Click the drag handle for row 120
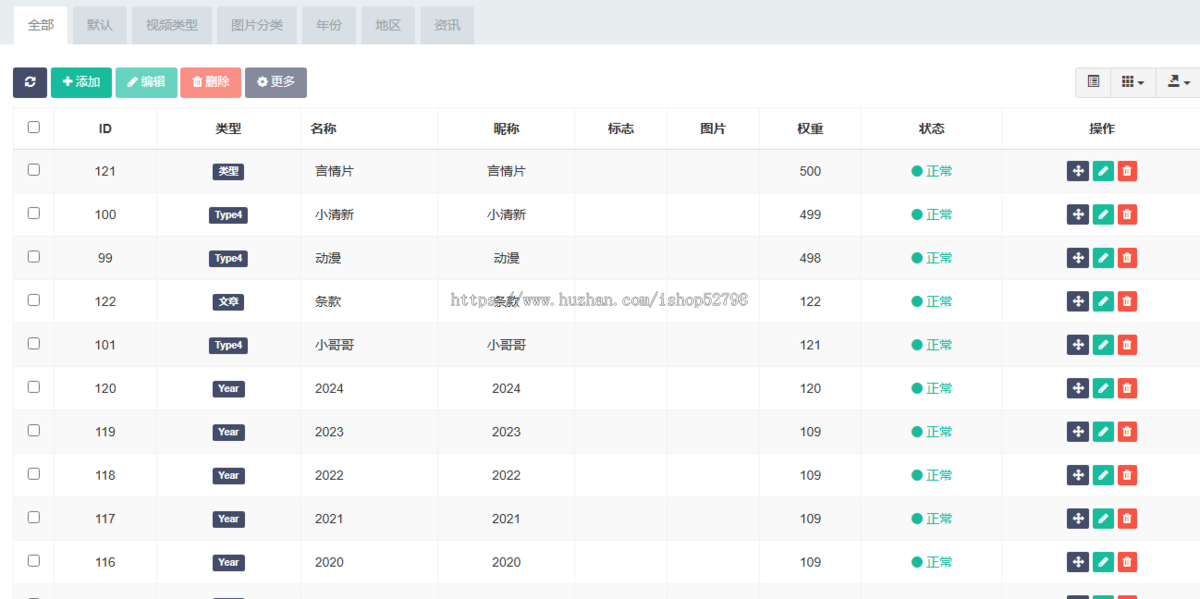This screenshot has height=599, width=1200. coord(1078,388)
